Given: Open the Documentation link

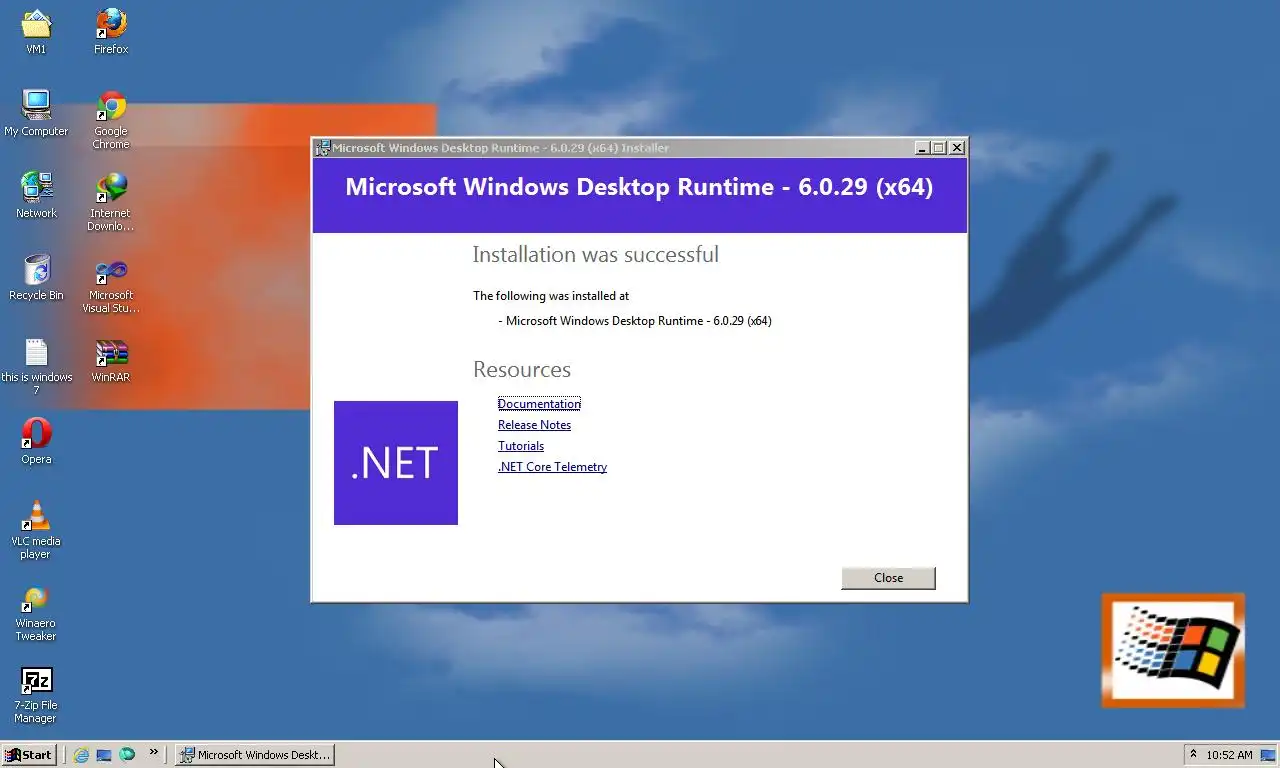Looking at the screenshot, I should [x=539, y=404].
